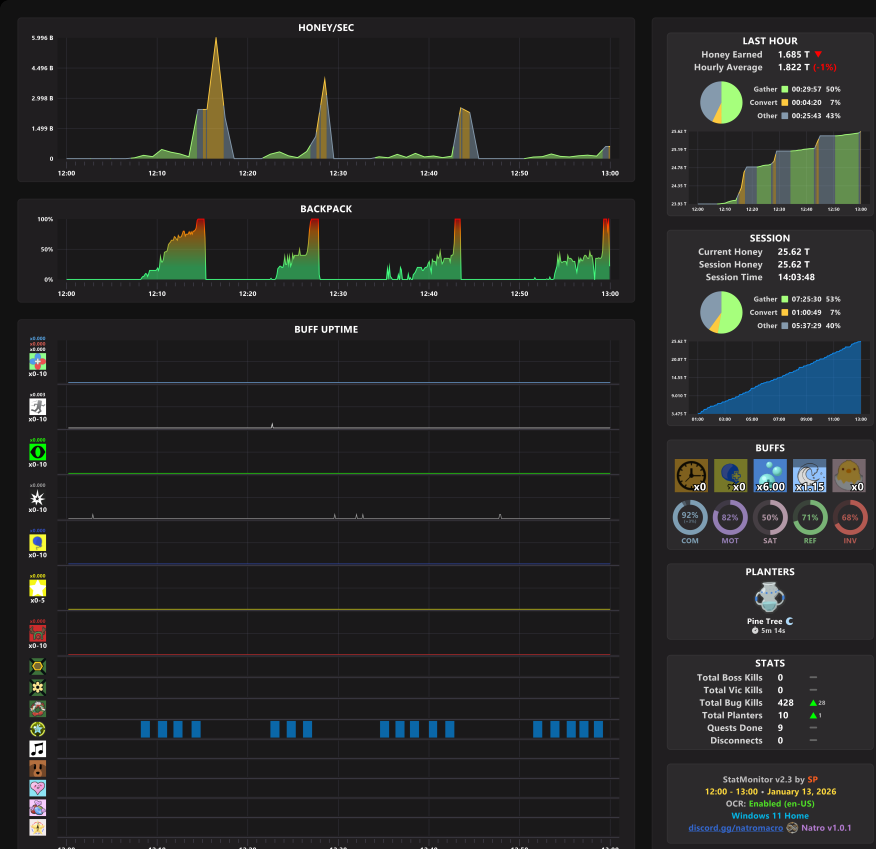Click the Session honey growth chart
The height and width of the screenshot is (849, 876).
(x=779, y=378)
